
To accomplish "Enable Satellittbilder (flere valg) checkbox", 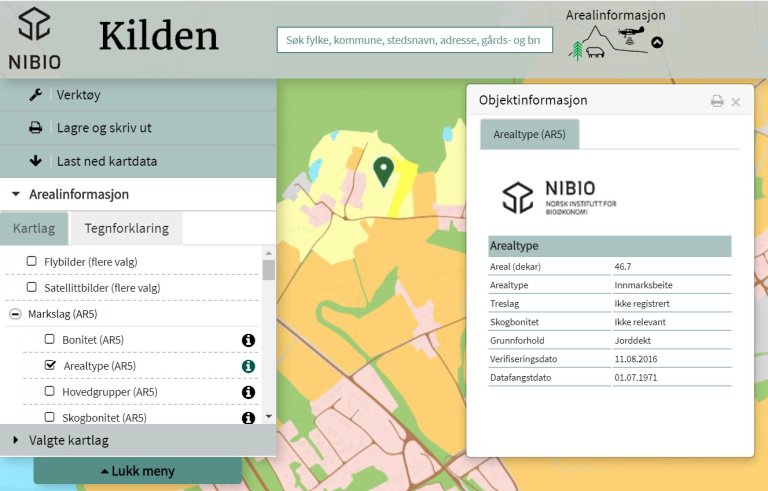I will click(31, 287).
